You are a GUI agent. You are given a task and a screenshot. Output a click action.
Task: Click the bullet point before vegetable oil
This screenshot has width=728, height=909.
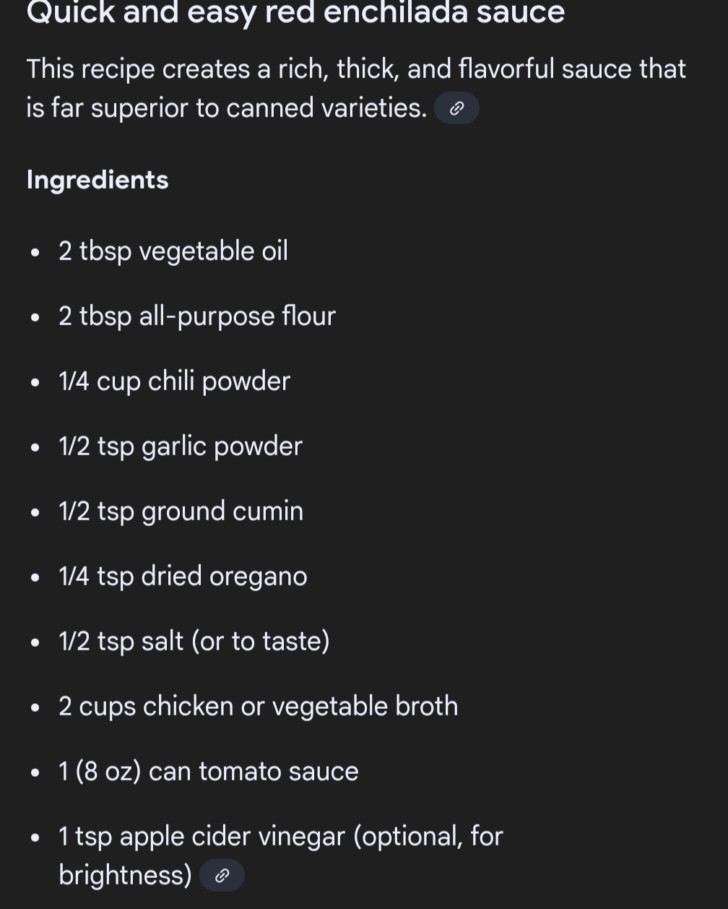[x=35, y=252]
